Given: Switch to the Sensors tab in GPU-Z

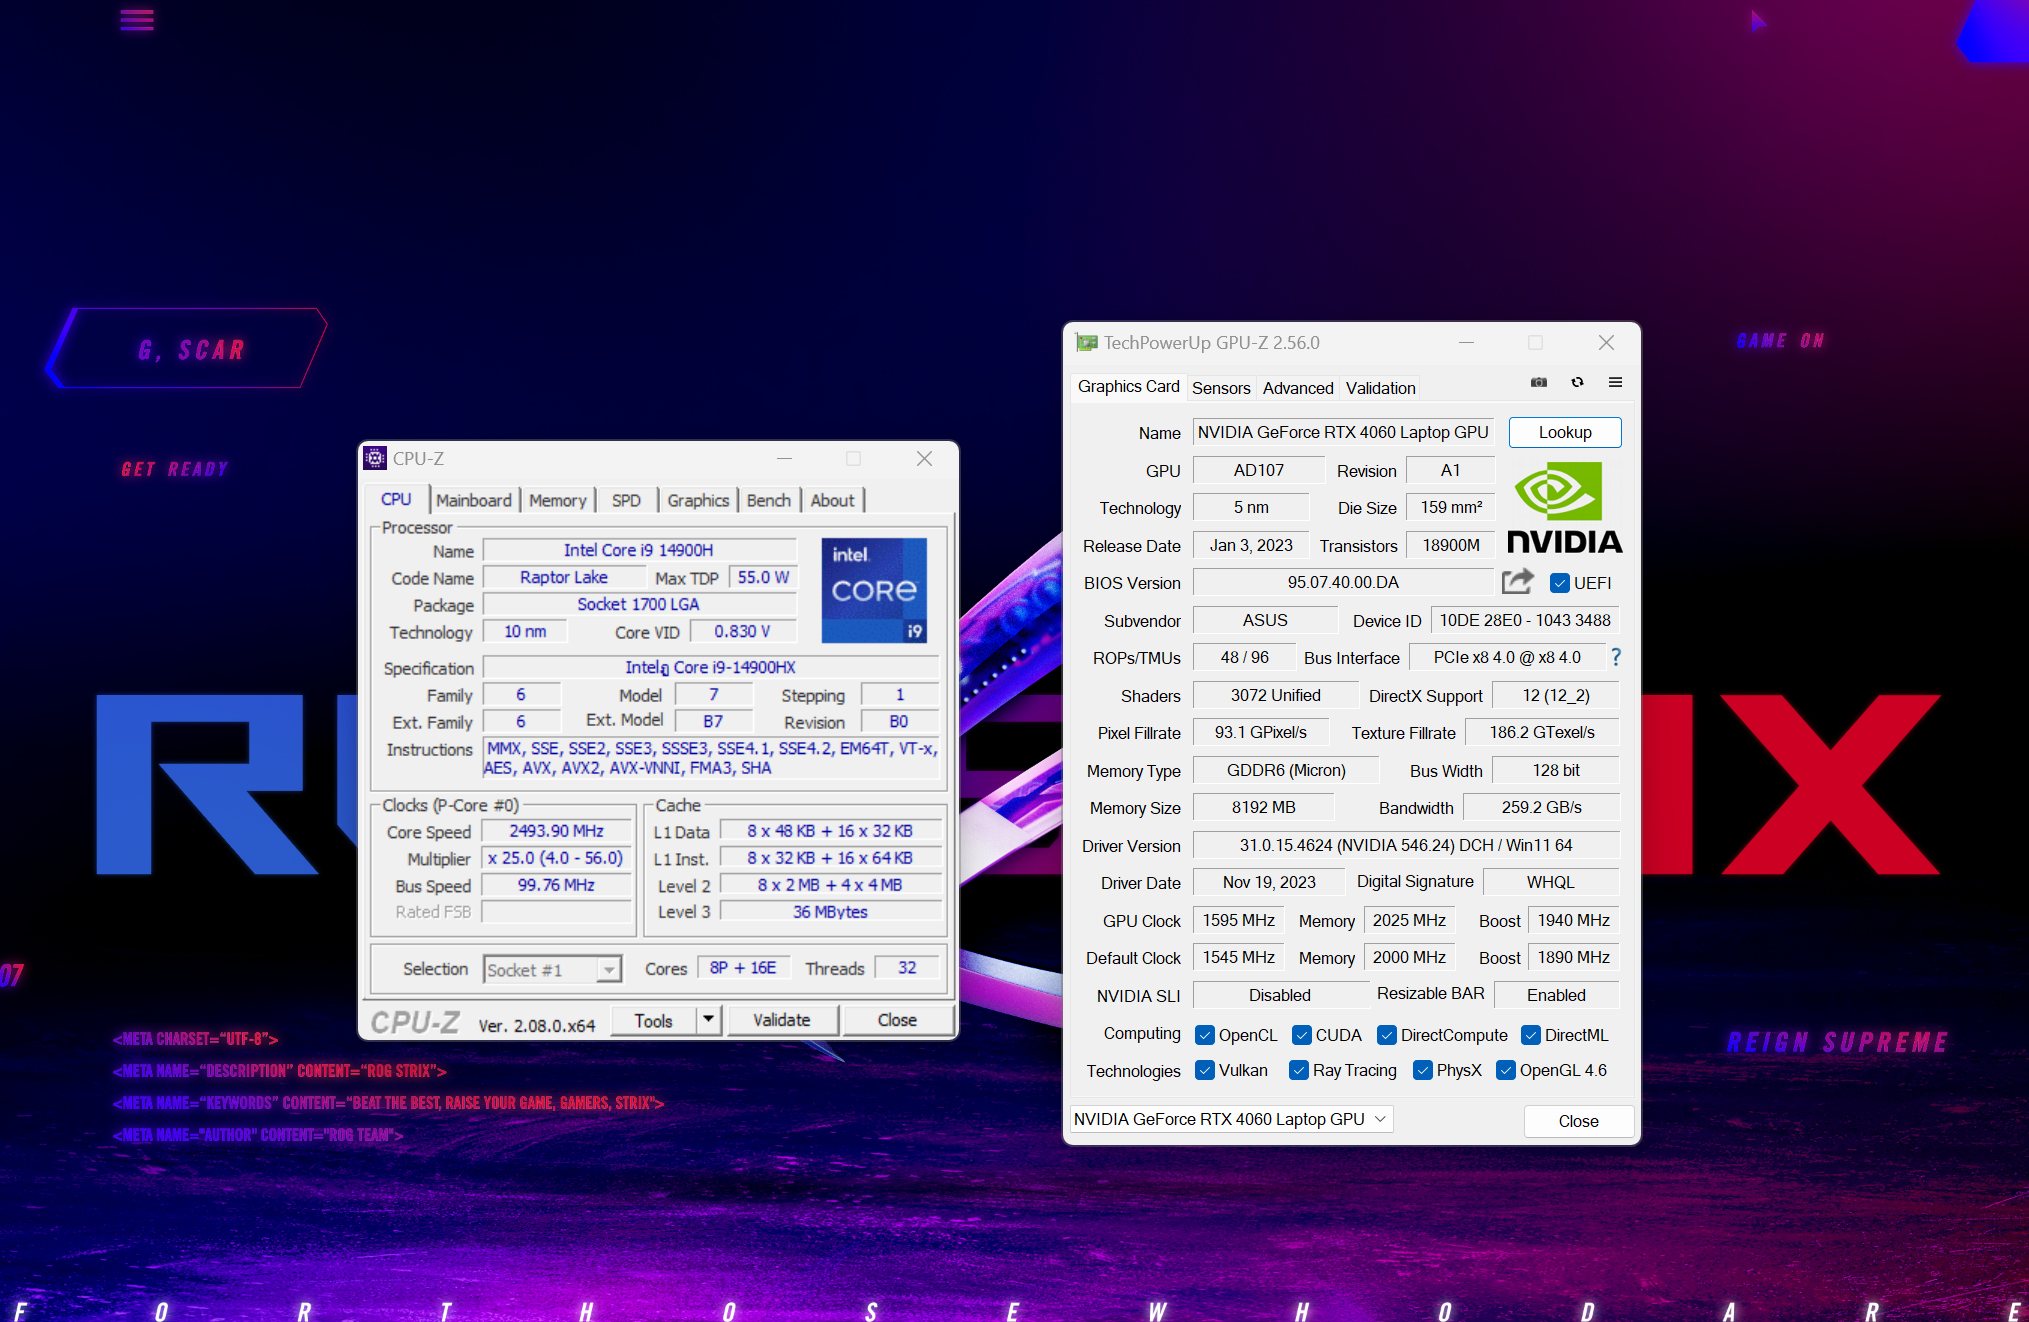Looking at the screenshot, I should tap(1220, 388).
